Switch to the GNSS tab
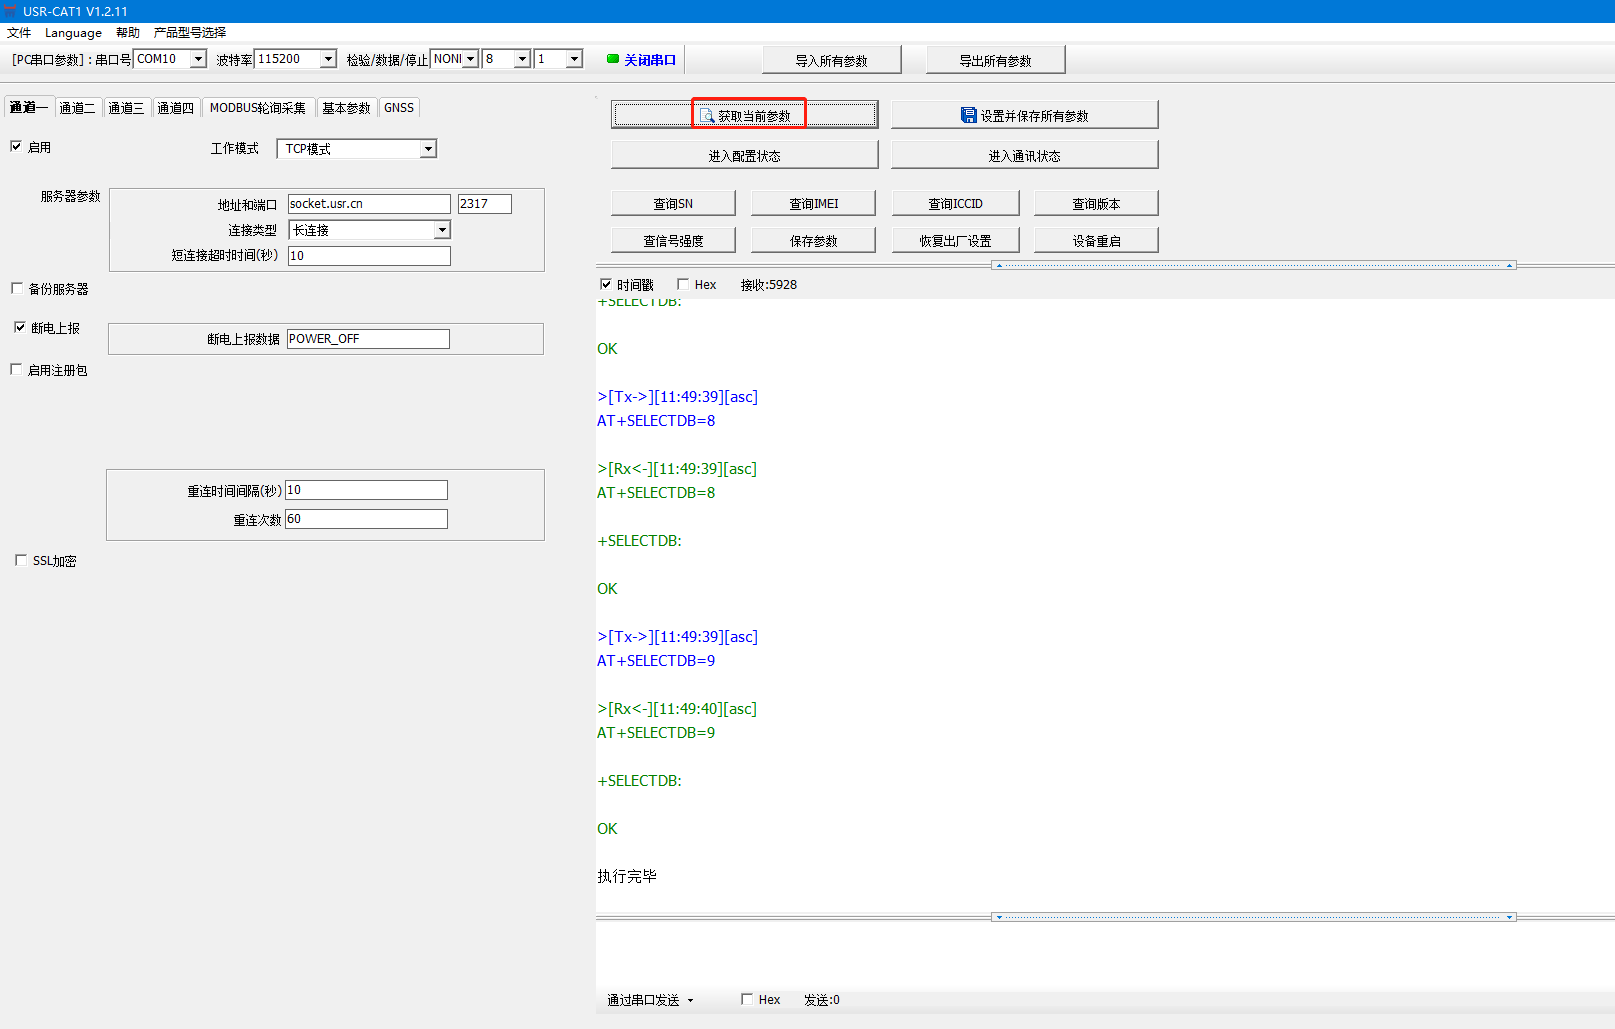This screenshot has height=1029, width=1615. point(398,108)
